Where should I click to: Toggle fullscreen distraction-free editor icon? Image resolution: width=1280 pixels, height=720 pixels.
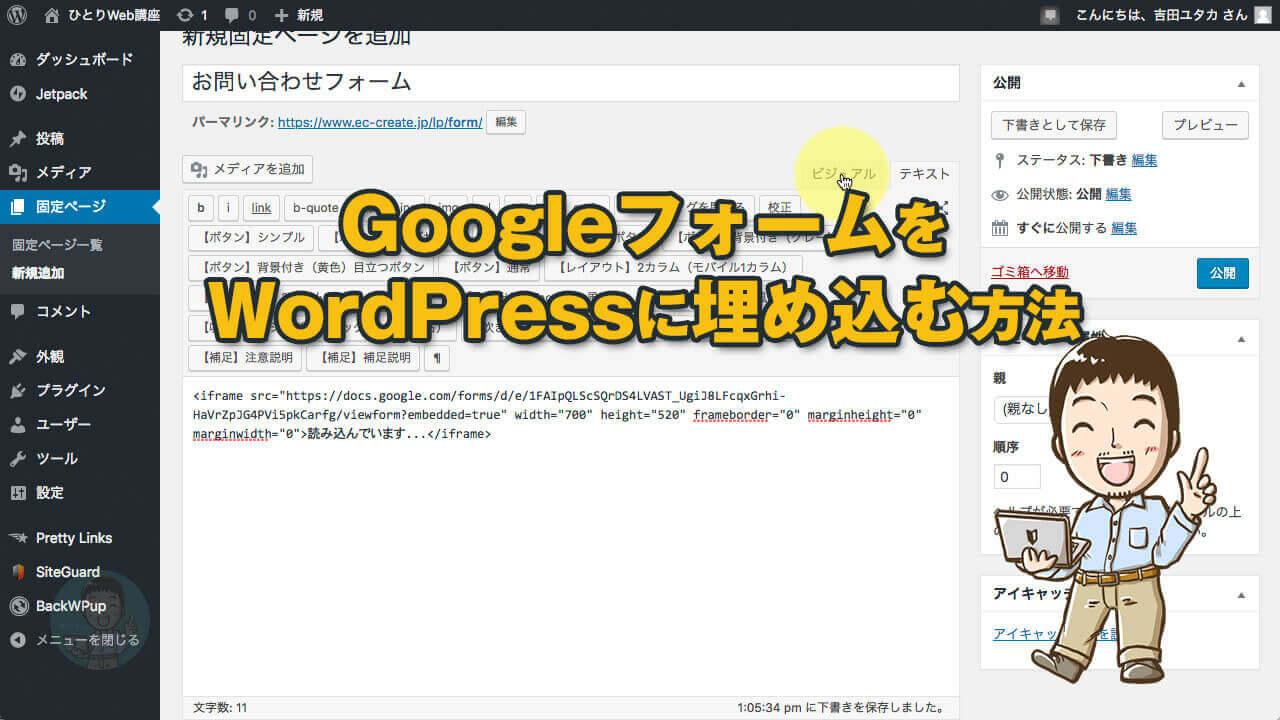click(942, 207)
